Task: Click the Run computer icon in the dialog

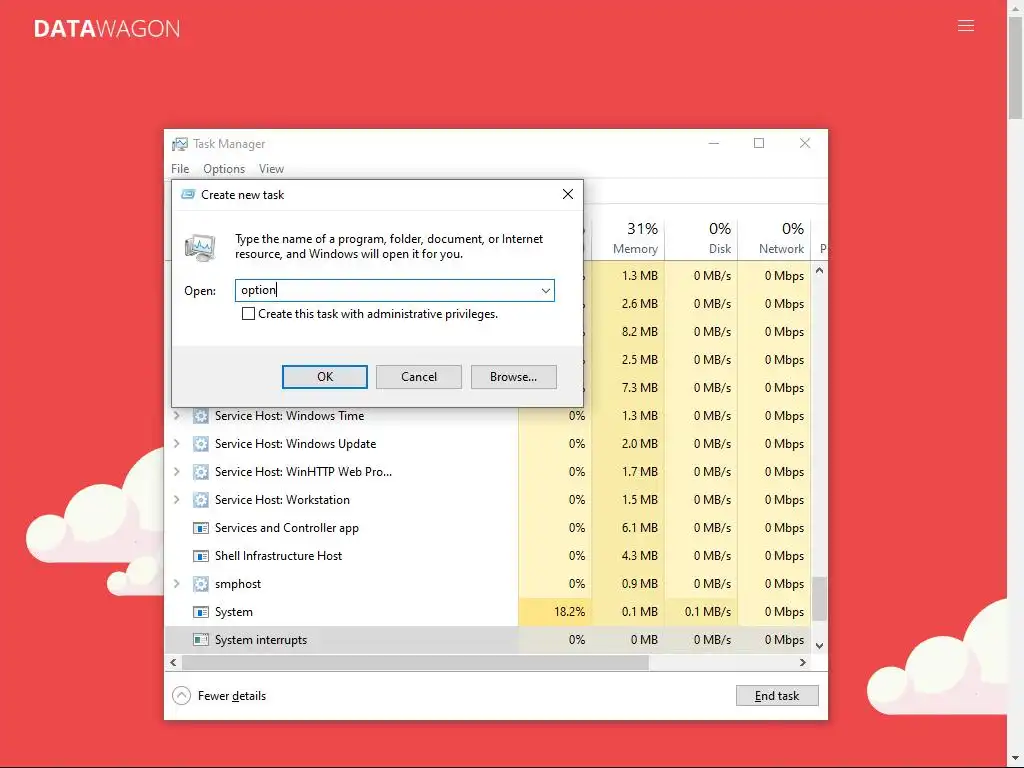Action: 200,248
